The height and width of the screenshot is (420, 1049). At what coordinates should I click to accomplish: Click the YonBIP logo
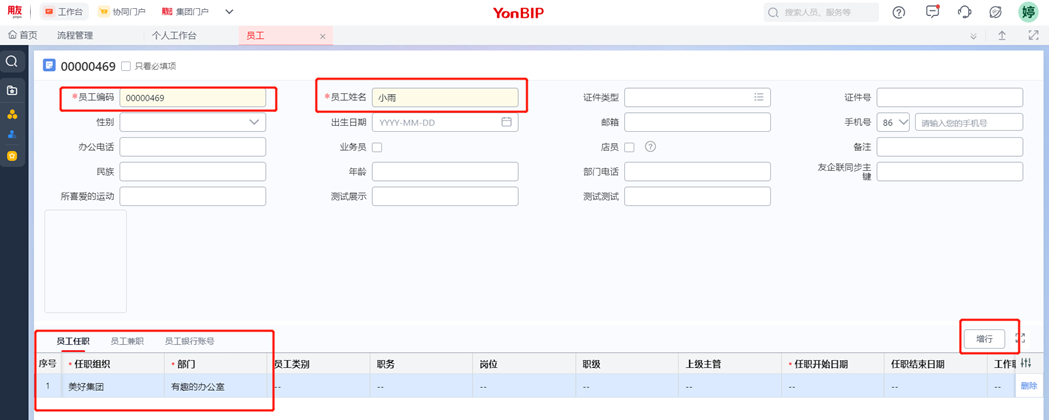[518, 12]
